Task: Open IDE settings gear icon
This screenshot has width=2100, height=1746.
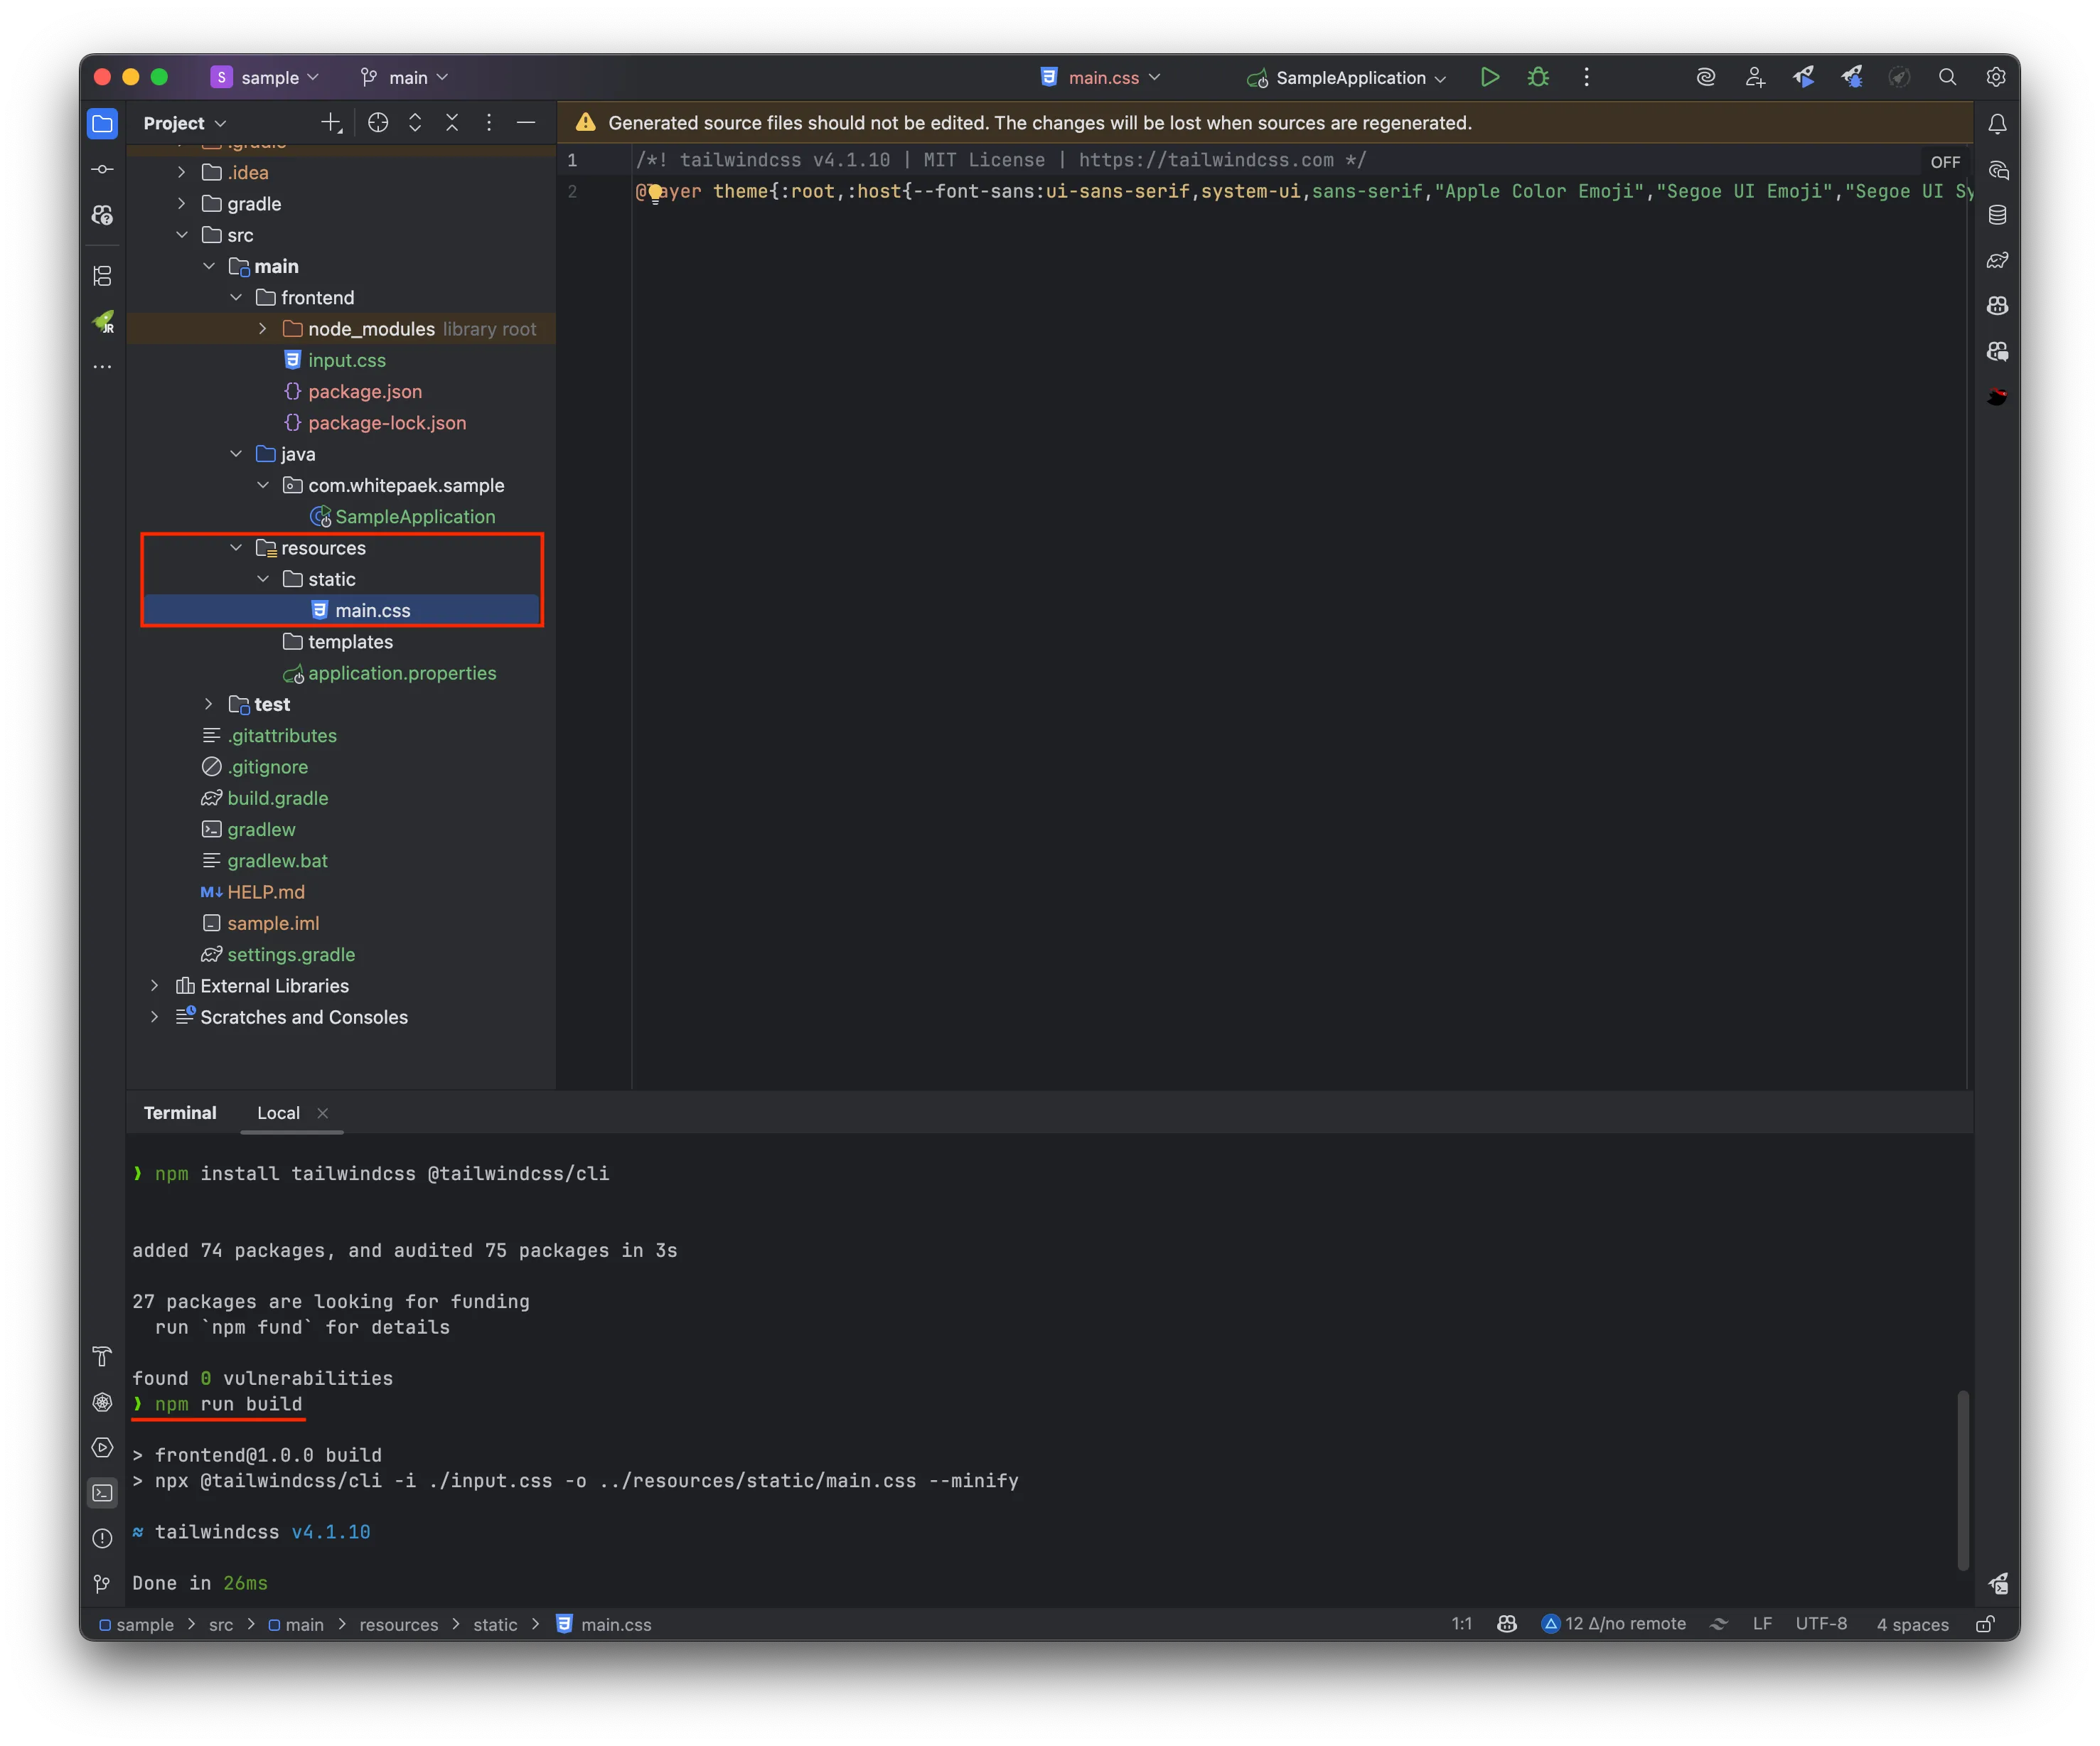Action: coord(1996,77)
